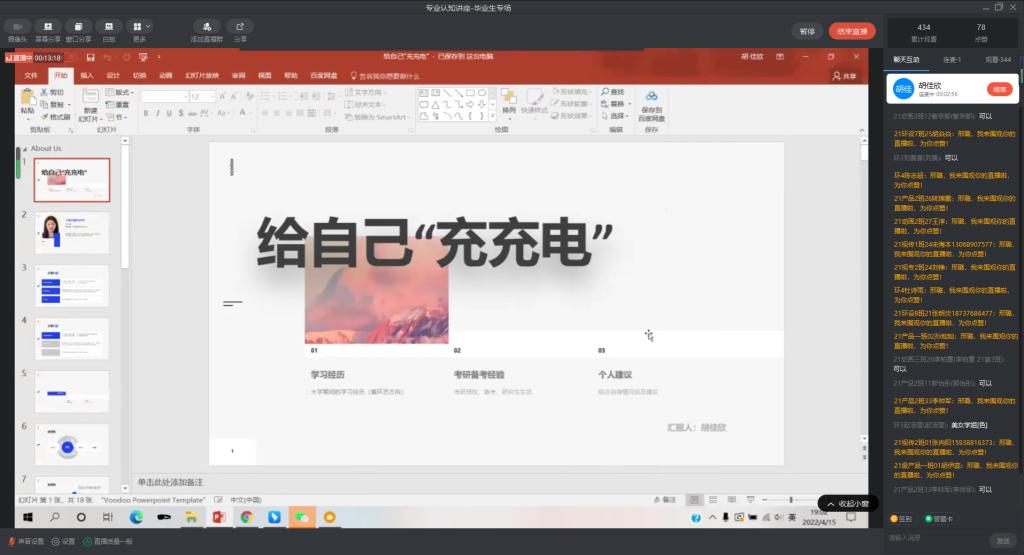The width and height of the screenshot is (1024, 555).
Task: Toggle the 摄像头 camera button
Action: coord(17,26)
